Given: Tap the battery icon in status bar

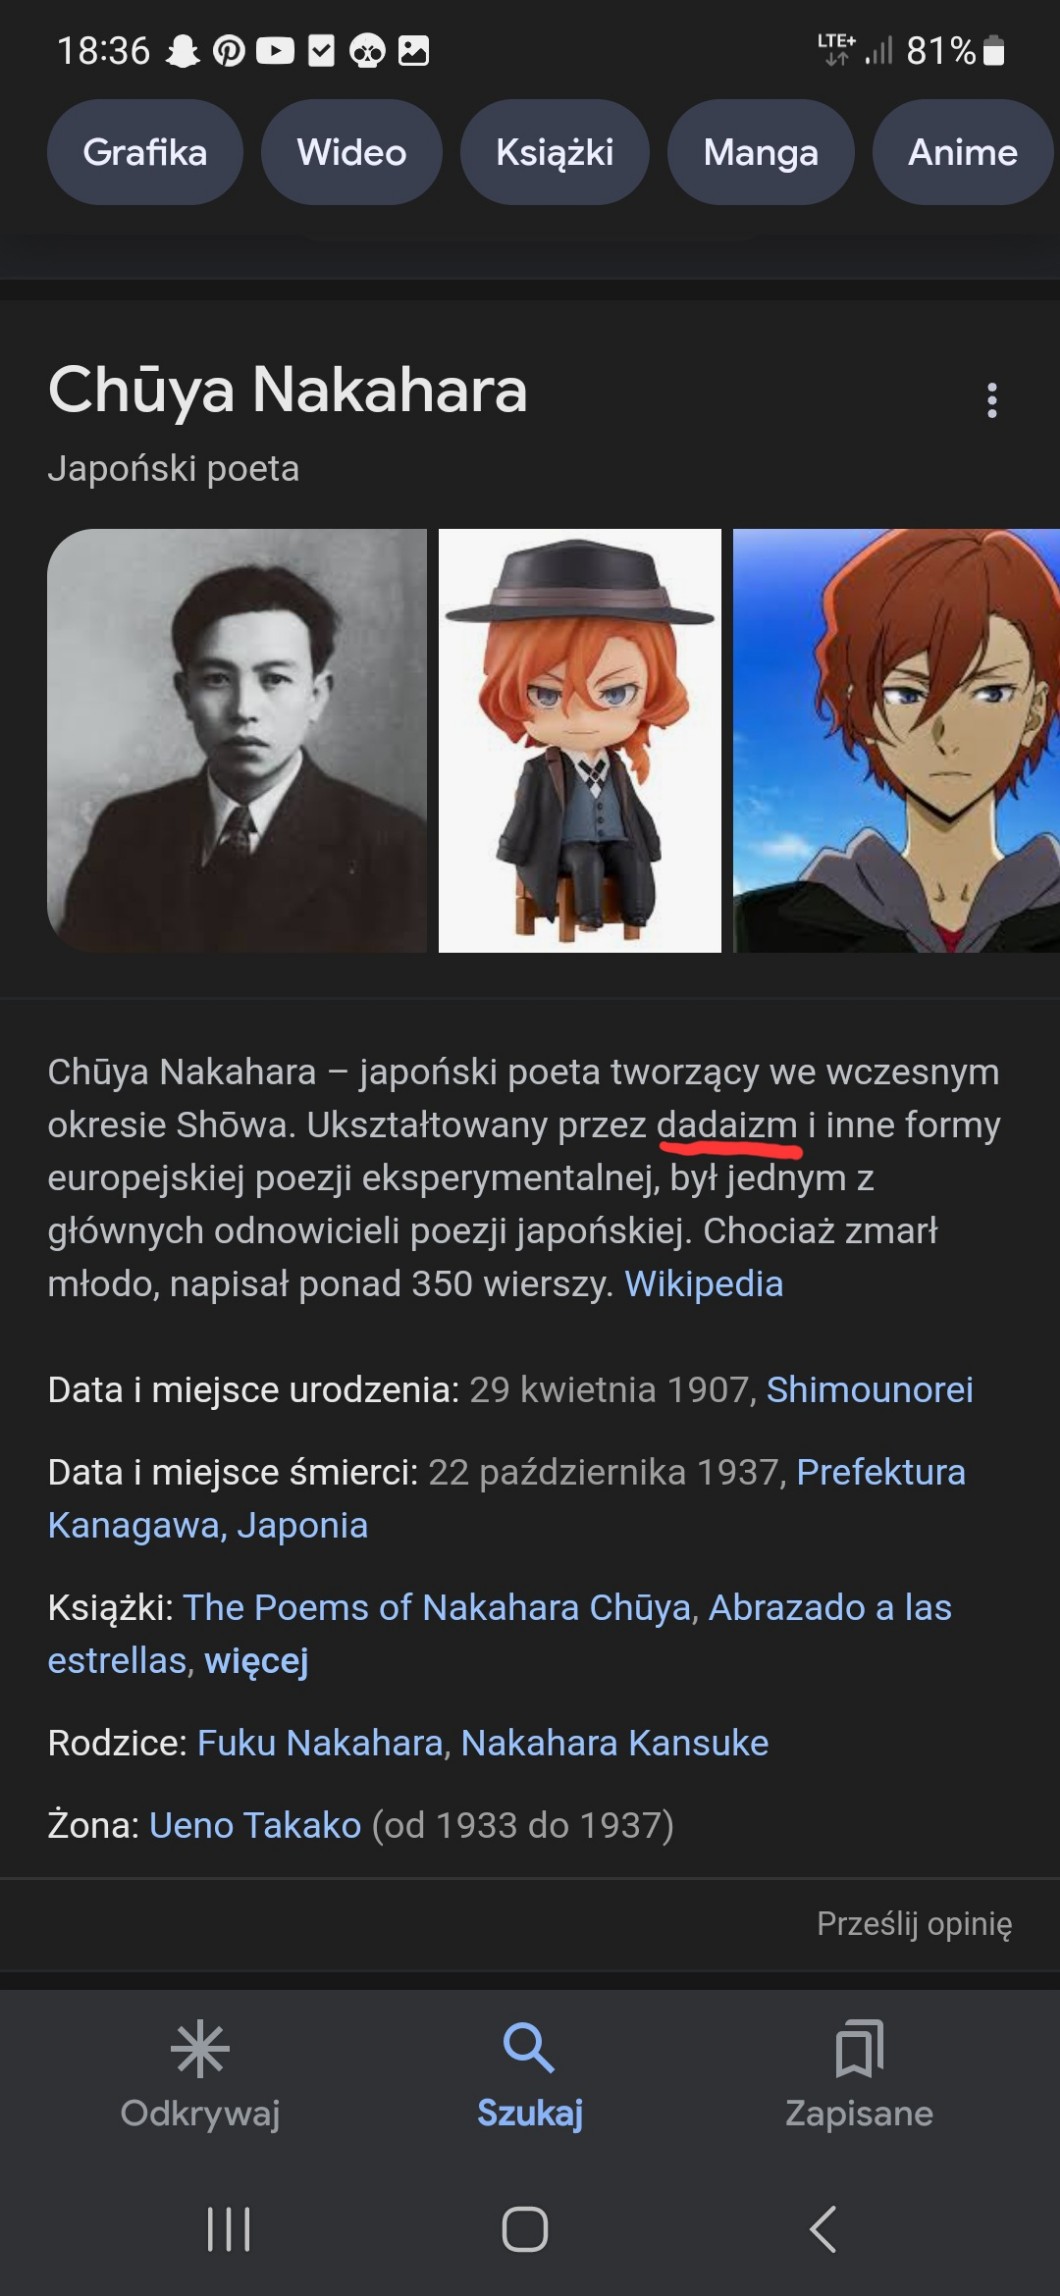Looking at the screenshot, I should (994, 50).
